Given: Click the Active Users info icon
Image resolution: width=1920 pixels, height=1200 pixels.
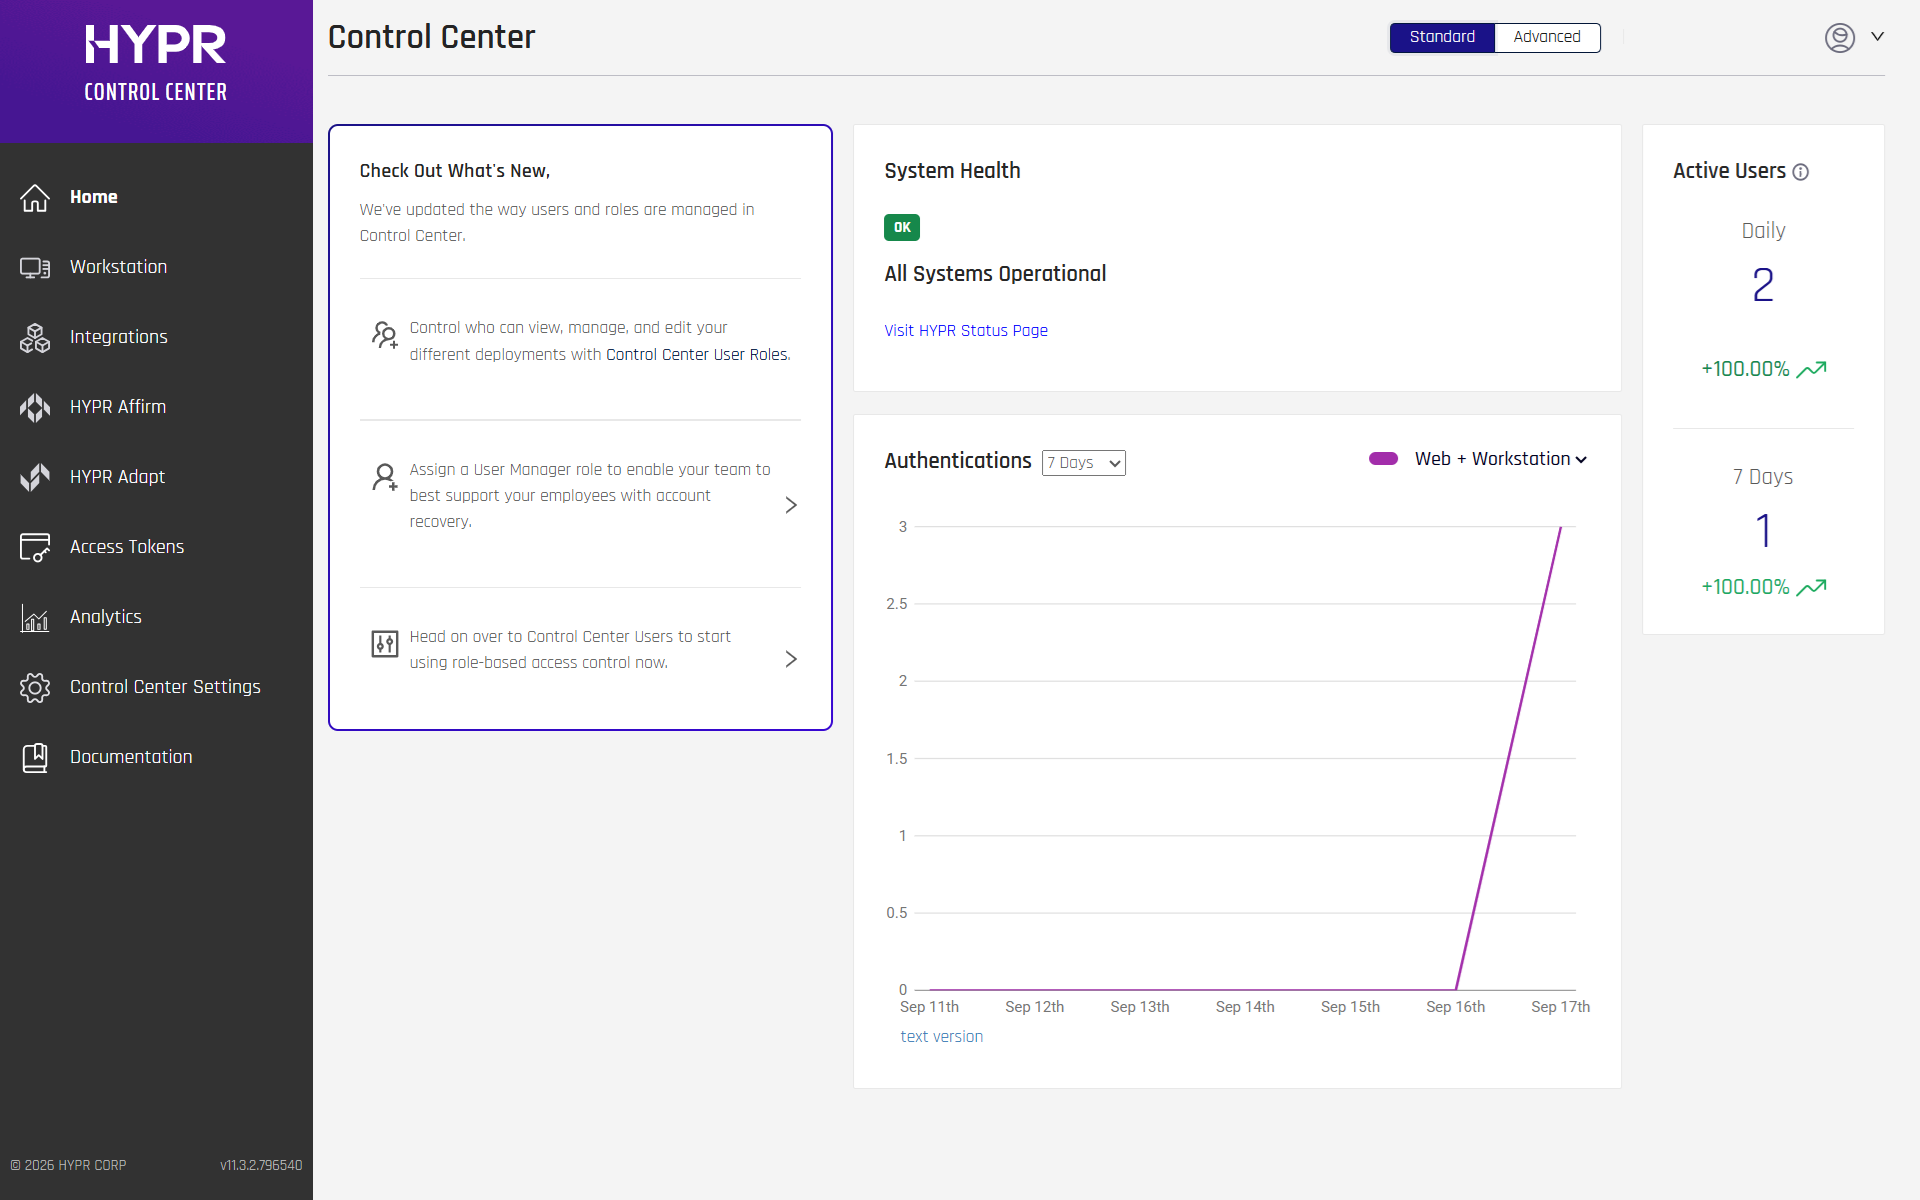Looking at the screenshot, I should pos(1801,172).
